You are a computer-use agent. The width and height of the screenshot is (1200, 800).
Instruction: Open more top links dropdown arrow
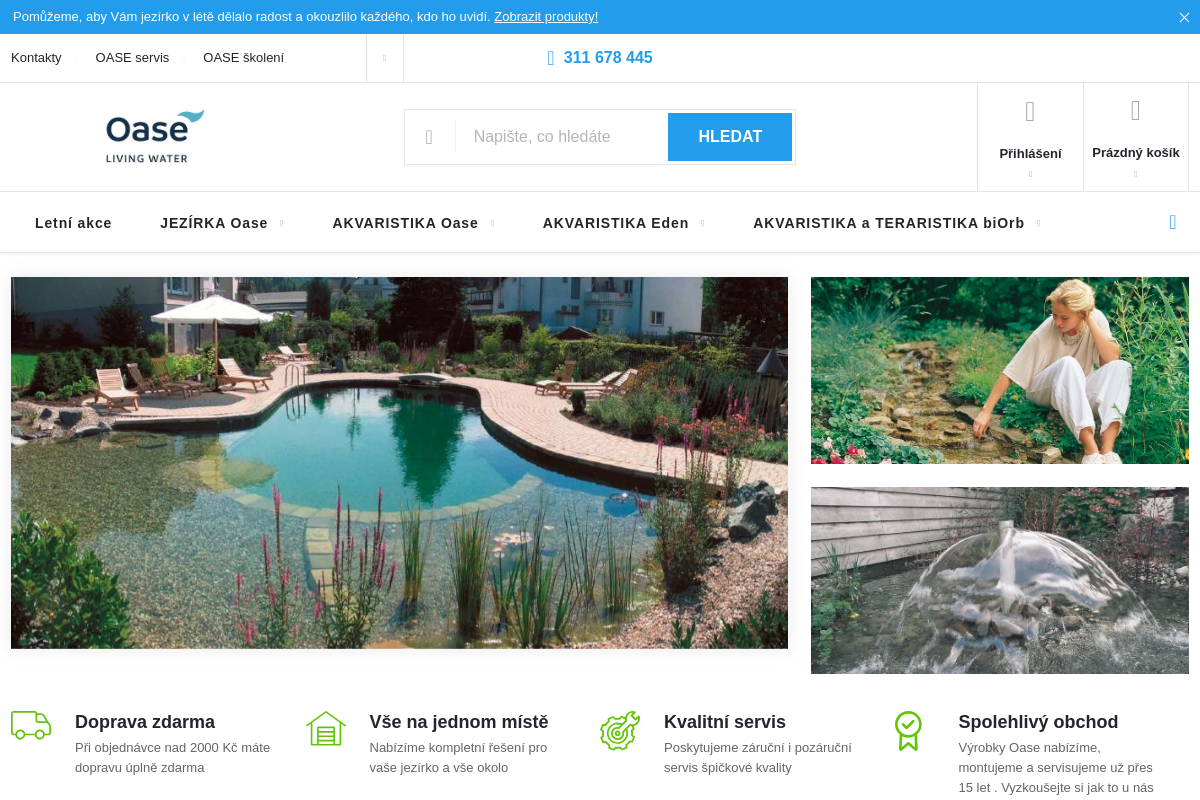tap(384, 58)
